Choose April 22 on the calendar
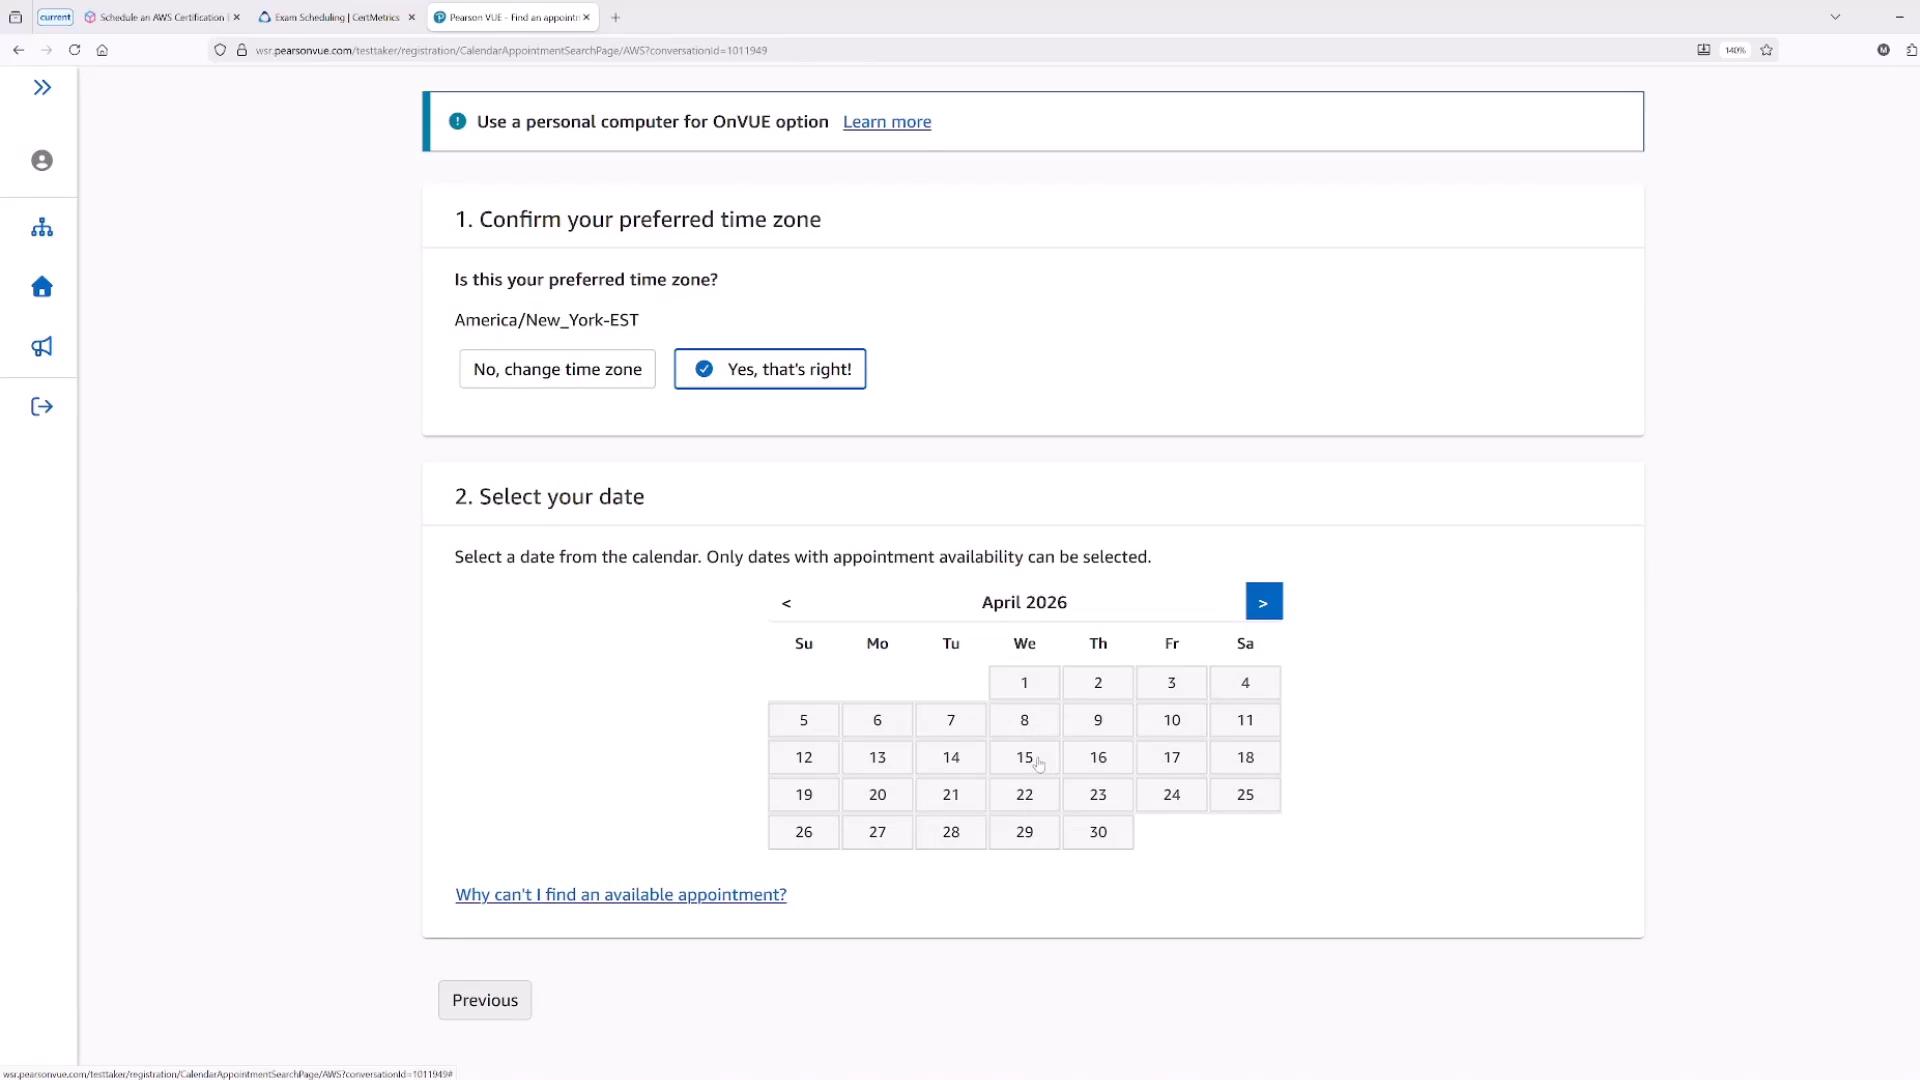The image size is (1920, 1080). coord(1024,795)
